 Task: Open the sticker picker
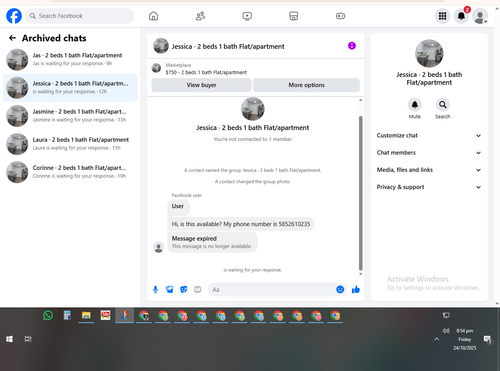pos(184,289)
